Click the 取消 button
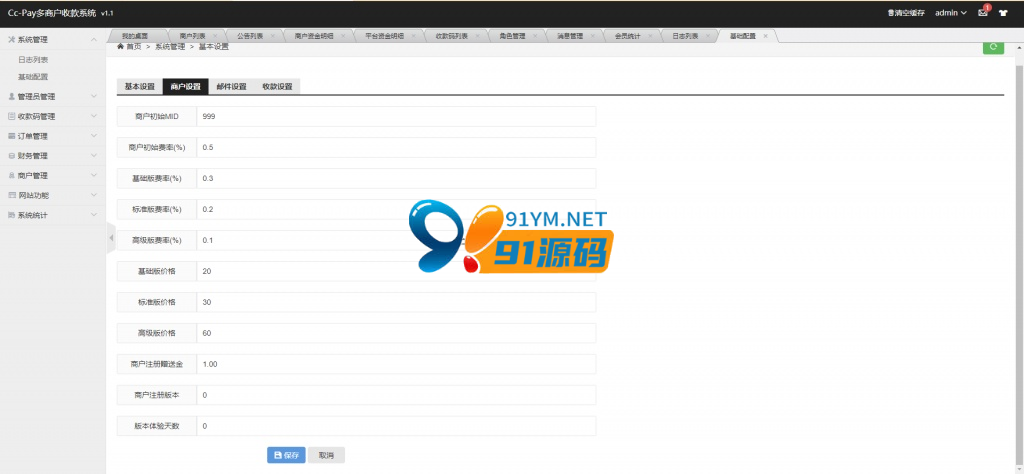This screenshot has width=1024, height=474. pyautogui.click(x=326, y=455)
